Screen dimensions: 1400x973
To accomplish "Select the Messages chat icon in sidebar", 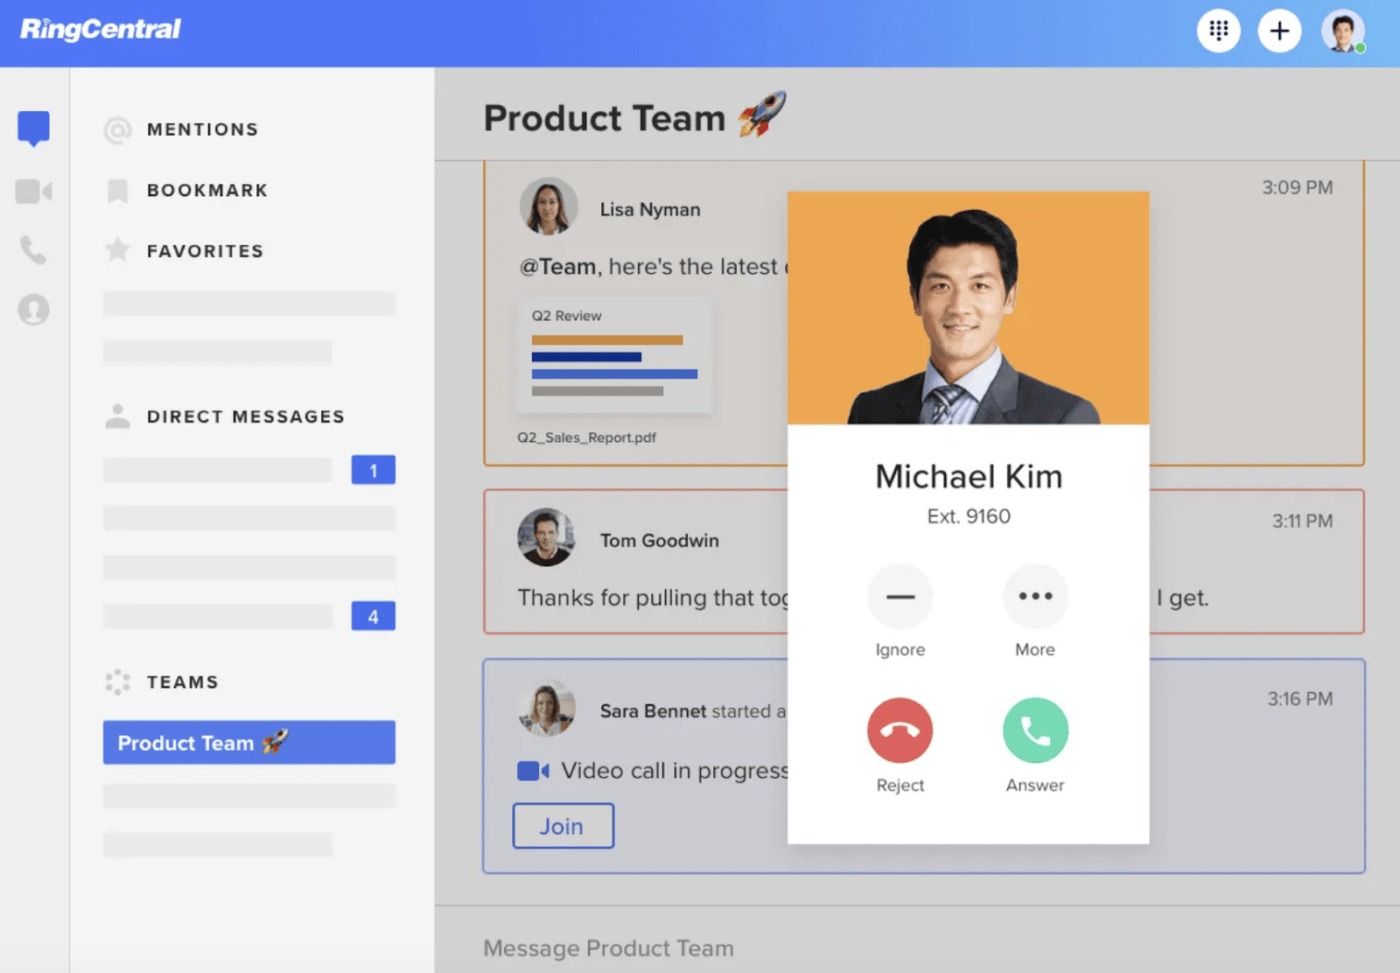I will [x=33, y=129].
